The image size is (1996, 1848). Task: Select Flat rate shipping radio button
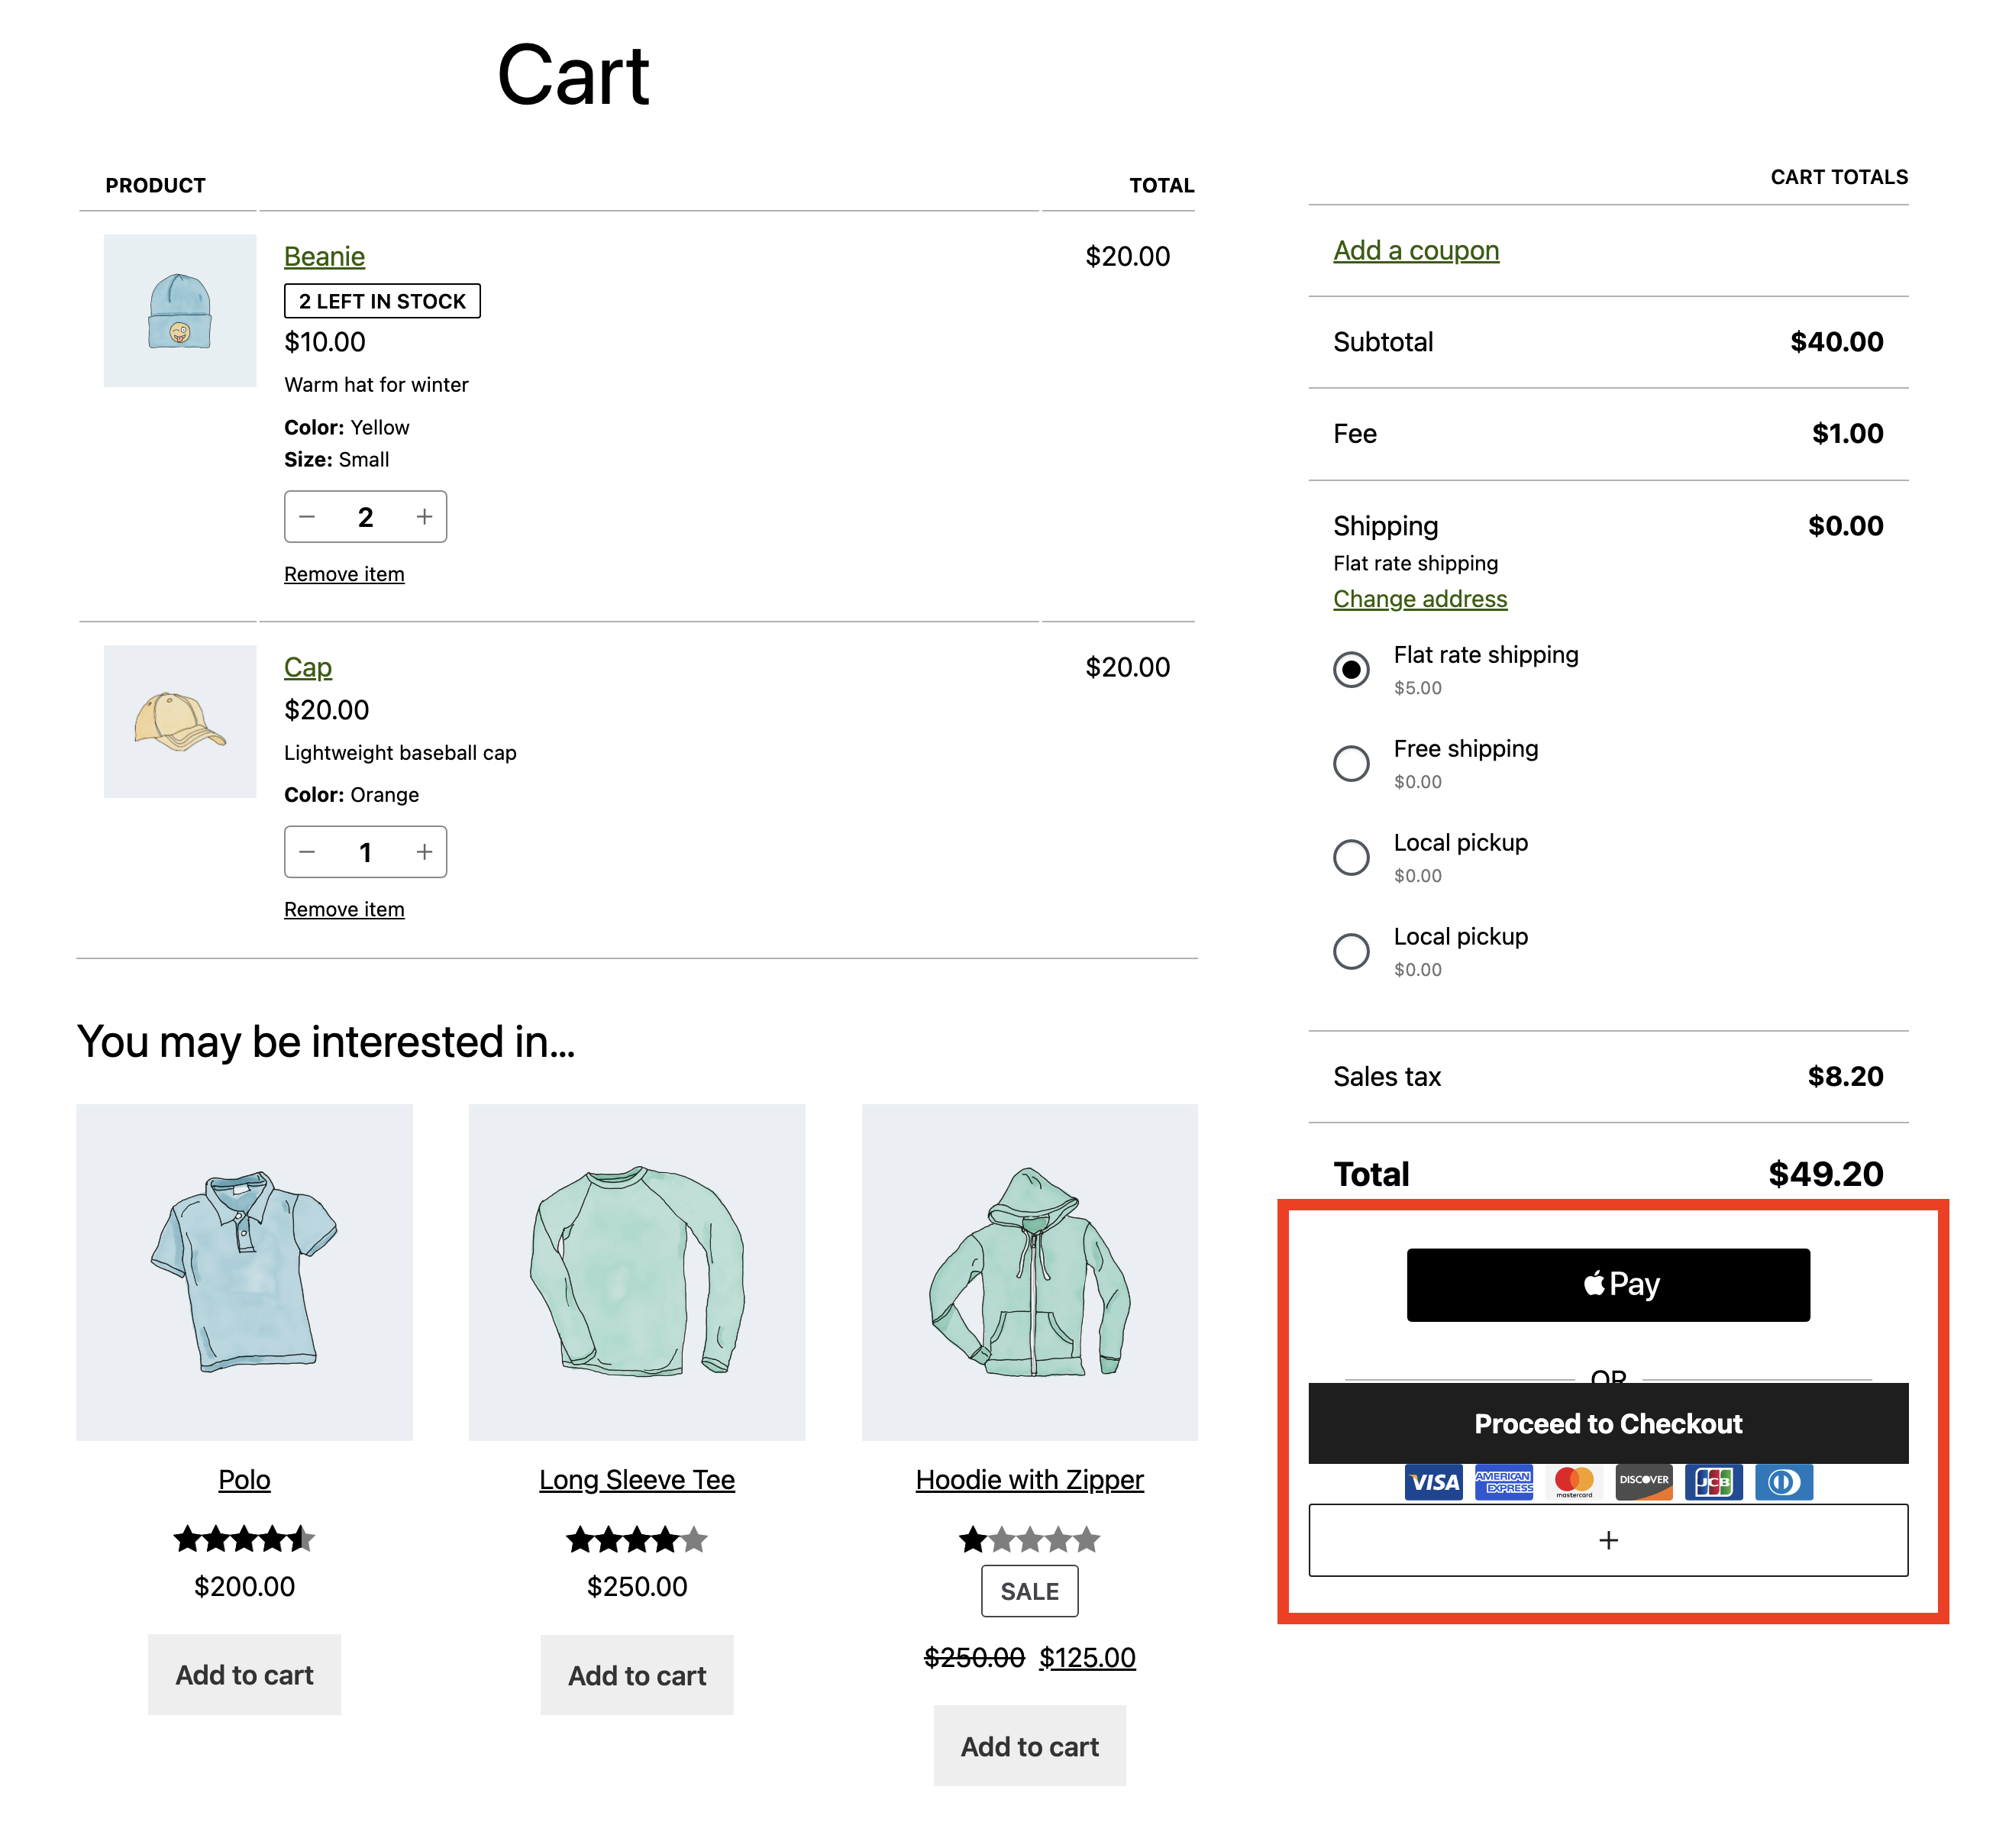1351,669
